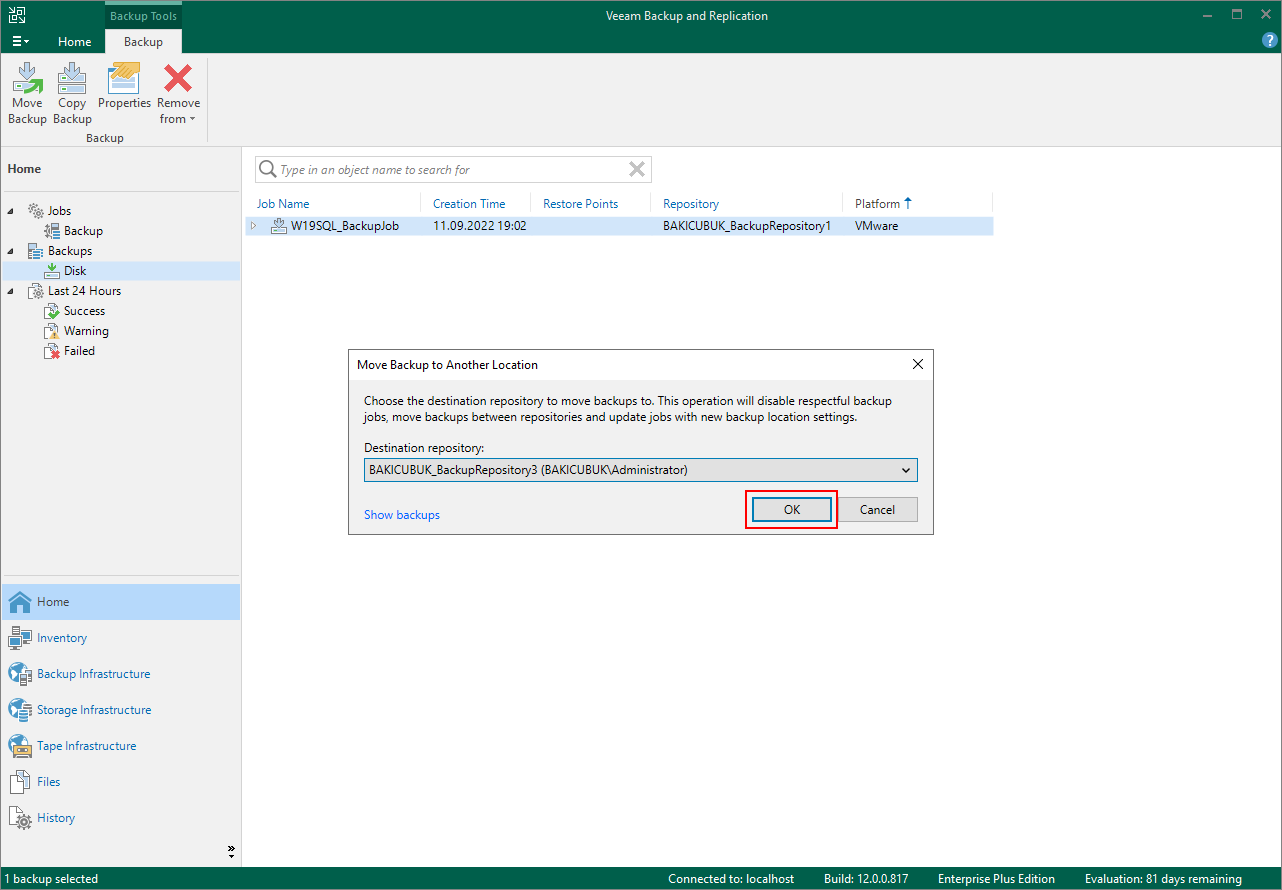Close the Move Backup dialog with X
The width and height of the screenshot is (1282, 890).
(918, 365)
